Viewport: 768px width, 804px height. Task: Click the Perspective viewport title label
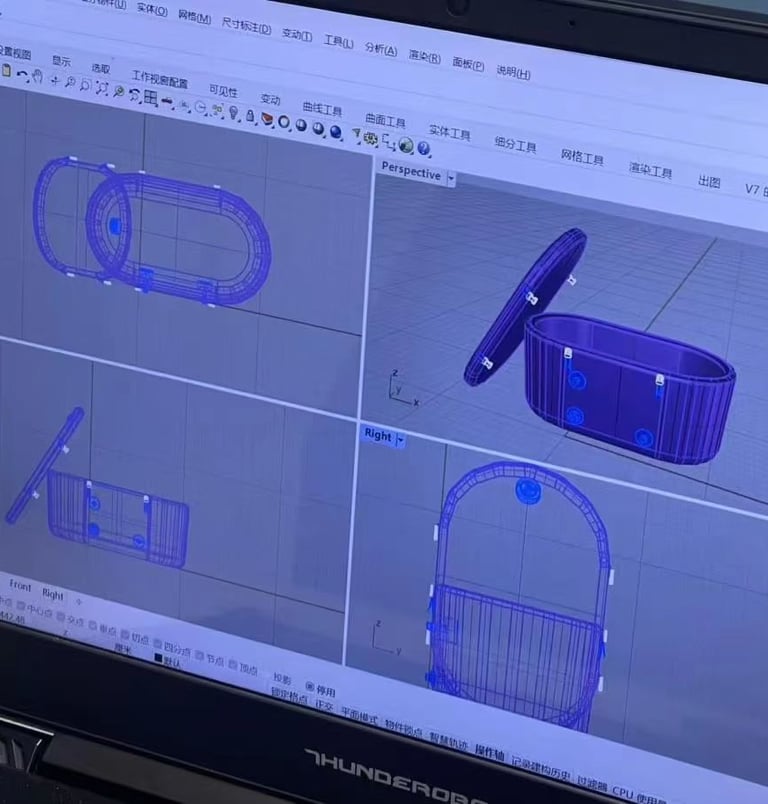[x=411, y=171]
